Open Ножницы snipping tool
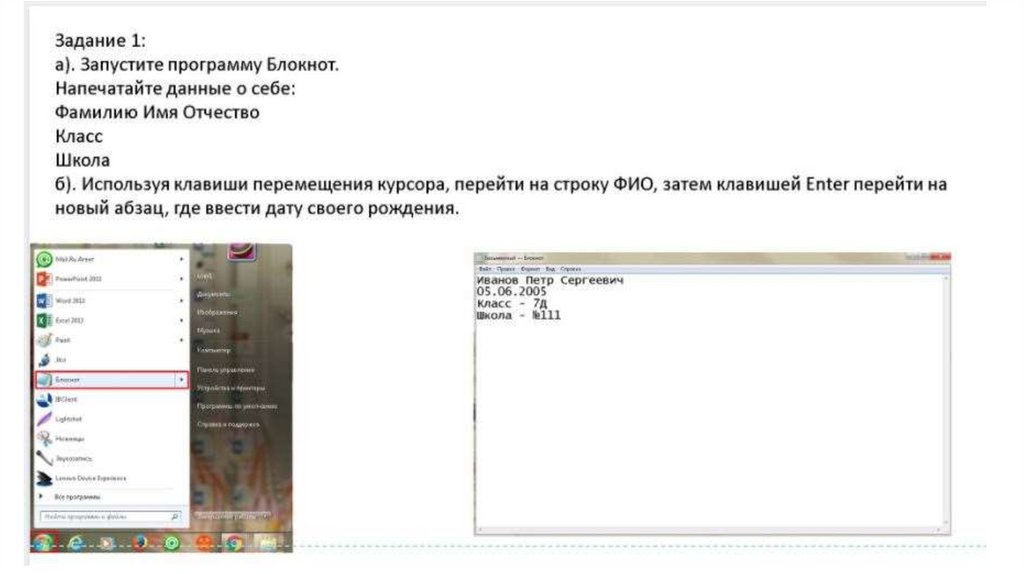The width and height of the screenshot is (1024, 574). click(x=111, y=438)
